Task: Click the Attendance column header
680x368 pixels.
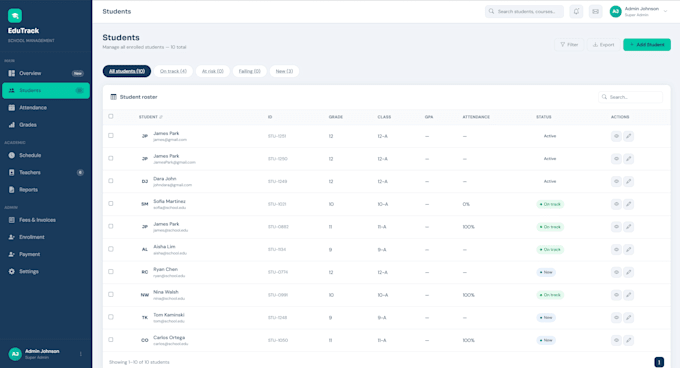Action: (476, 117)
